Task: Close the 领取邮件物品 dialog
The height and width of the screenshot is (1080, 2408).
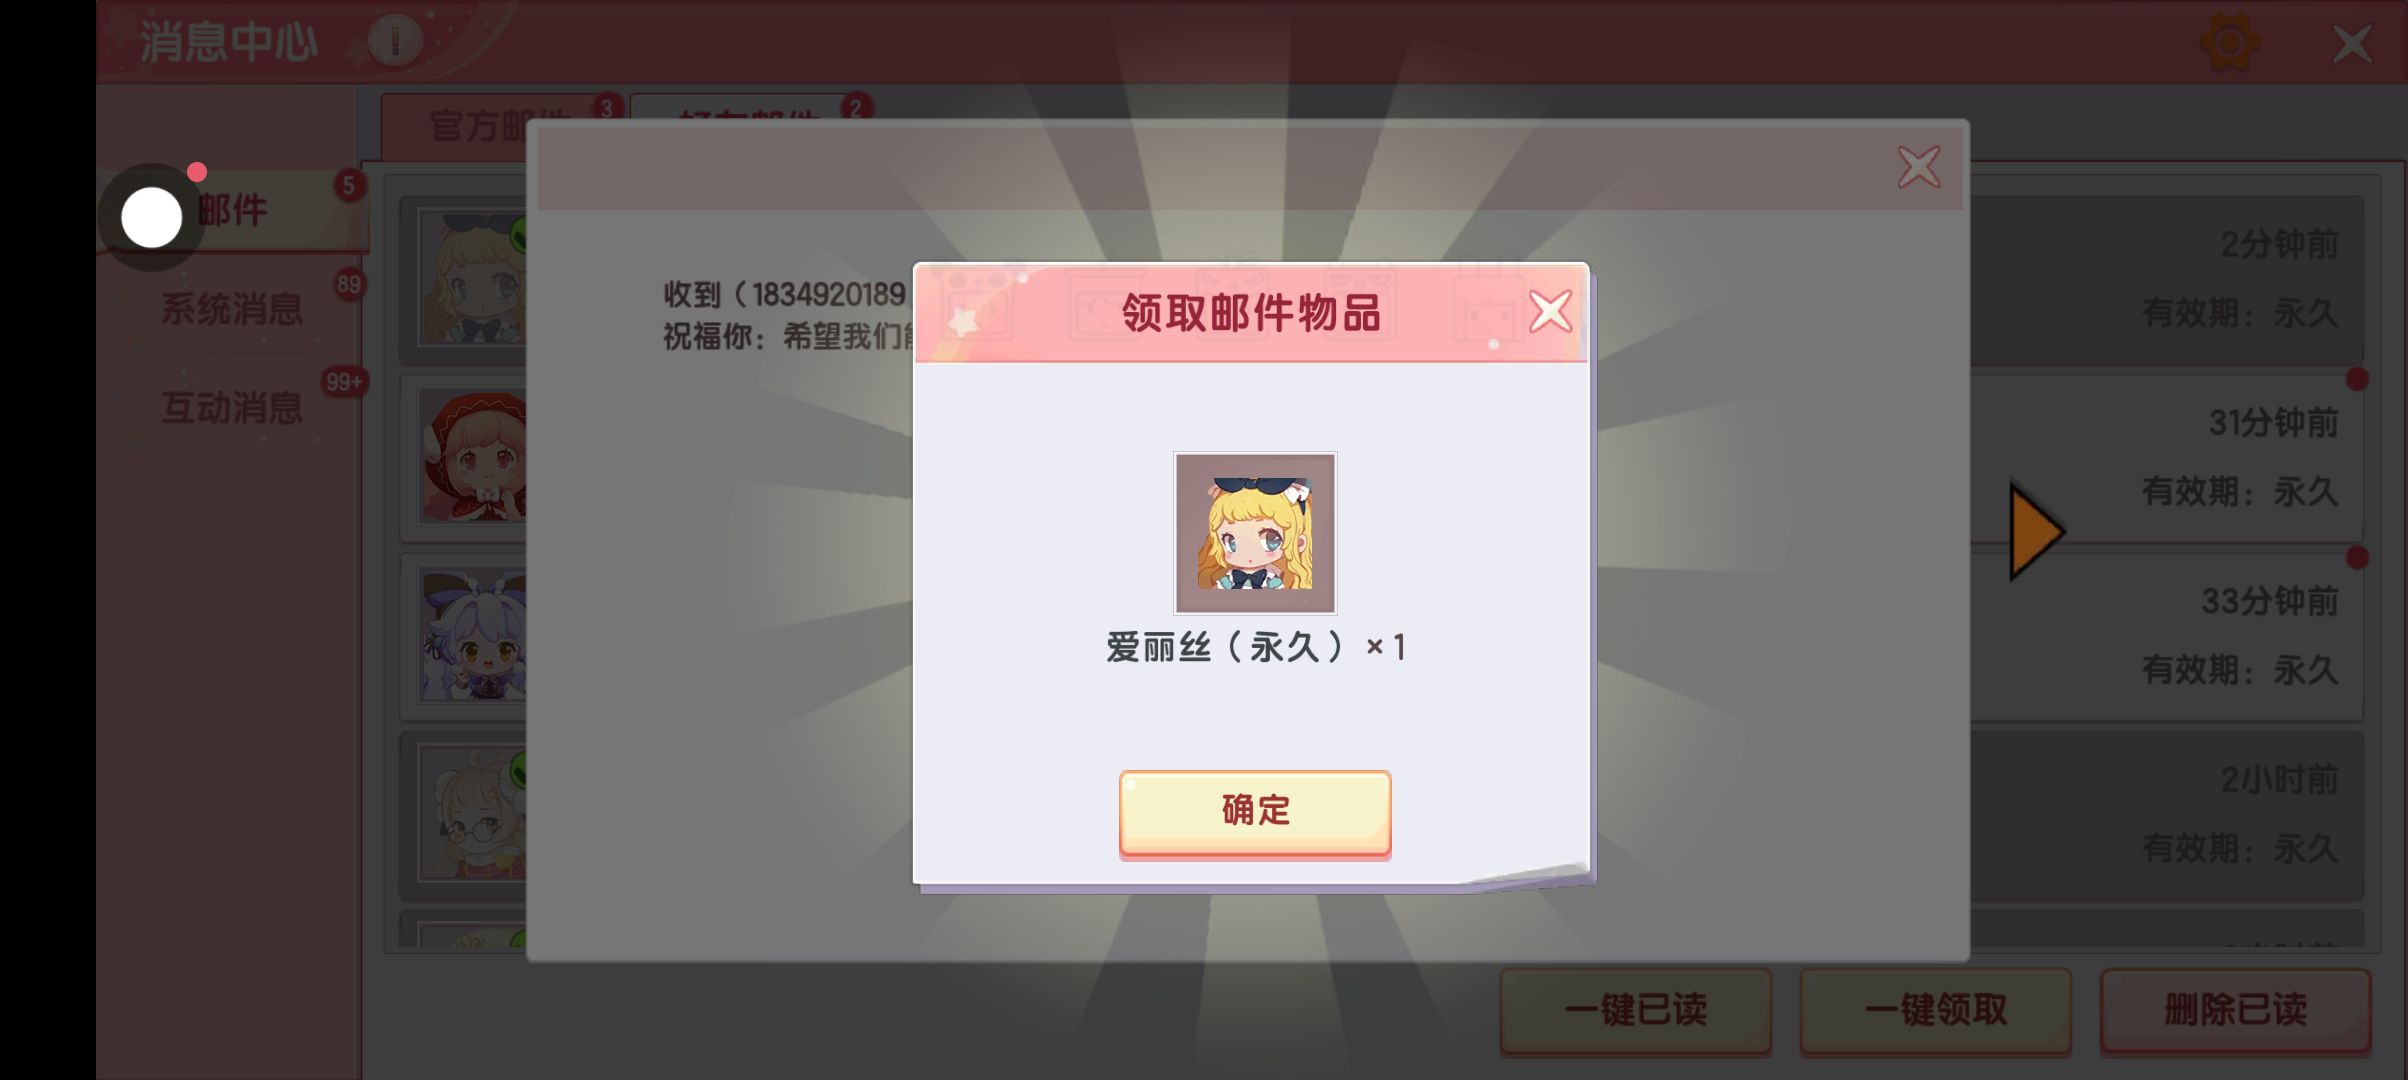Action: (x=1550, y=312)
